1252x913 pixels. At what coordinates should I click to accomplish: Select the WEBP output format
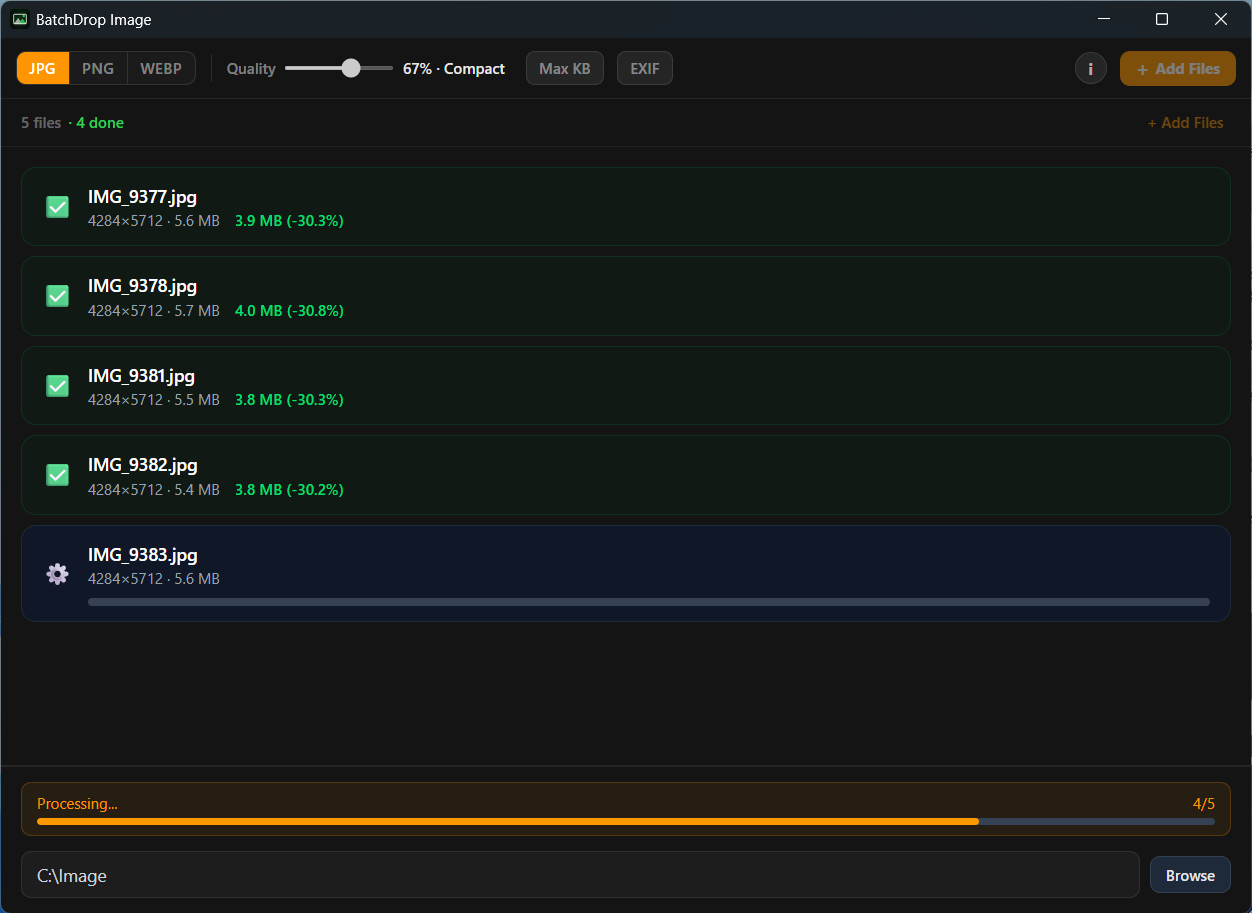point(161,68)
